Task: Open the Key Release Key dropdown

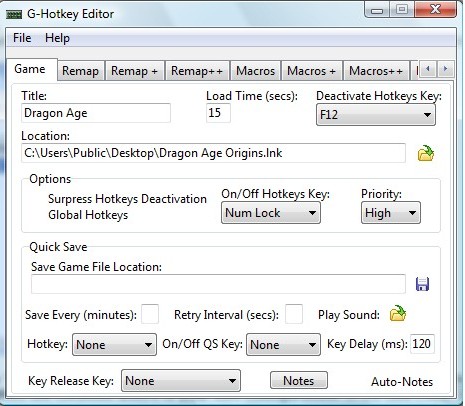Action: coord(181,381)
